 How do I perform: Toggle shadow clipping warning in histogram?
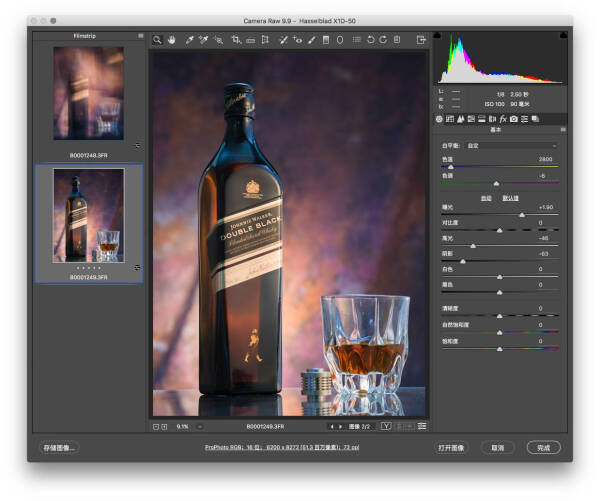click(437, 36)
